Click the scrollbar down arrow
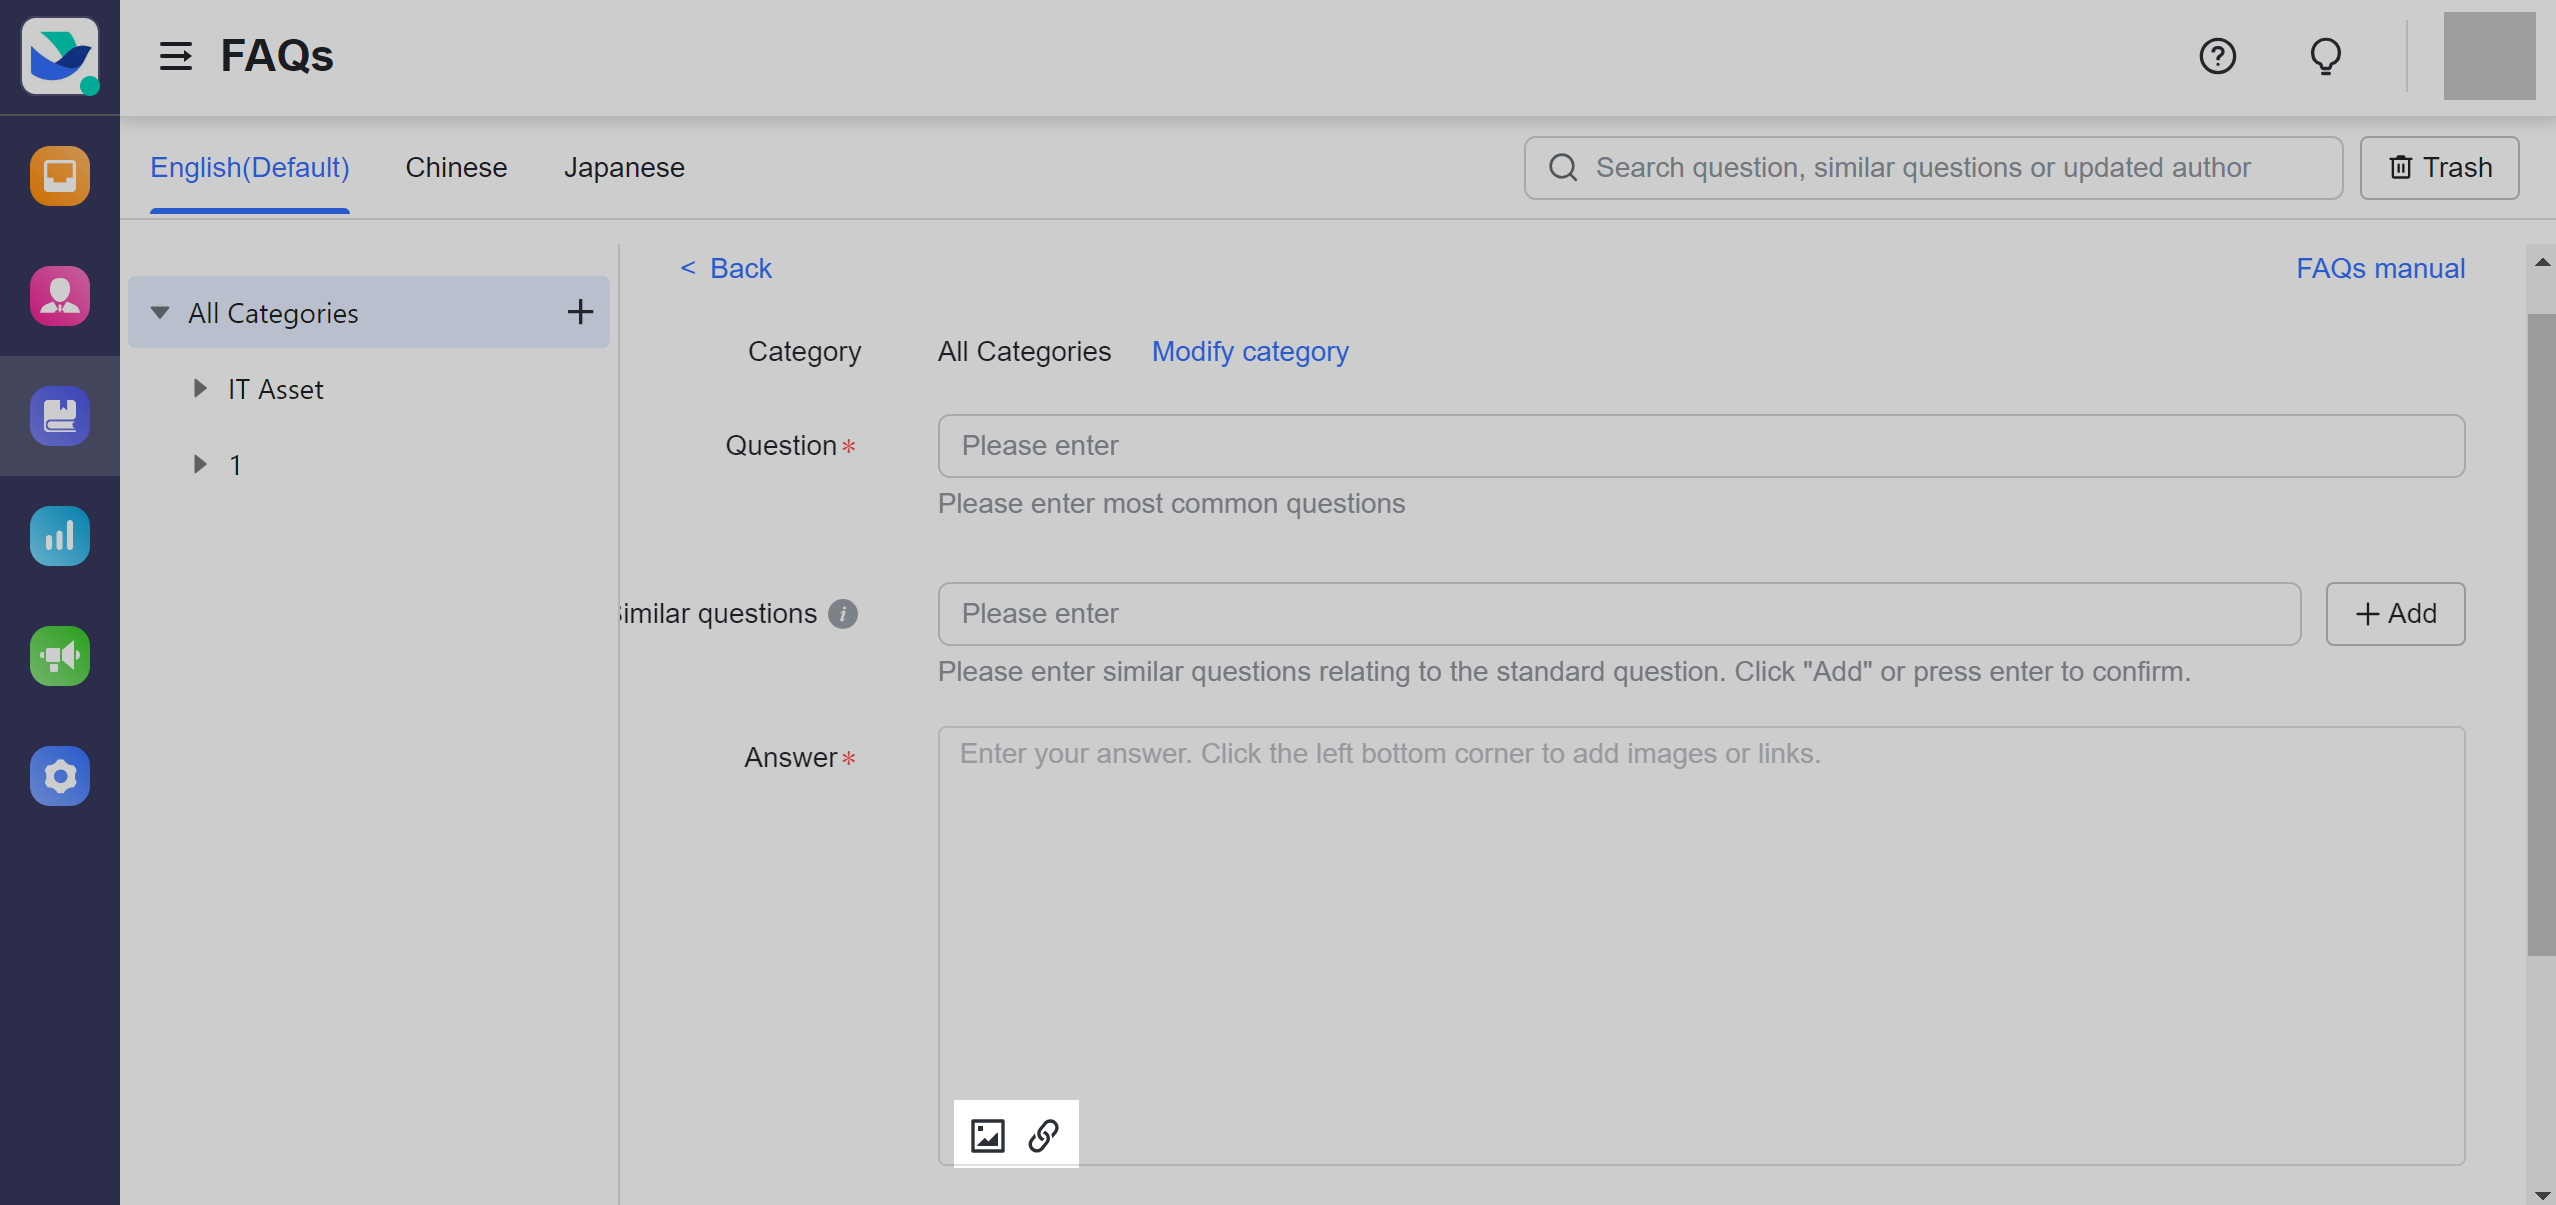The image size is (2556, 1205). tap(2541, 1194)
